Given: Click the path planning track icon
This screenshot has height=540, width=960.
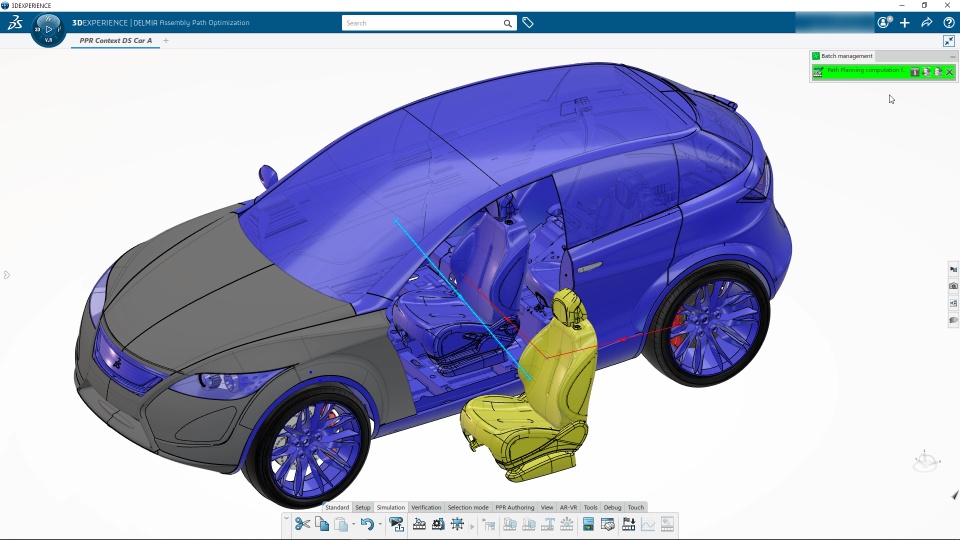Looking at the screenshot, I should (419, 524).
